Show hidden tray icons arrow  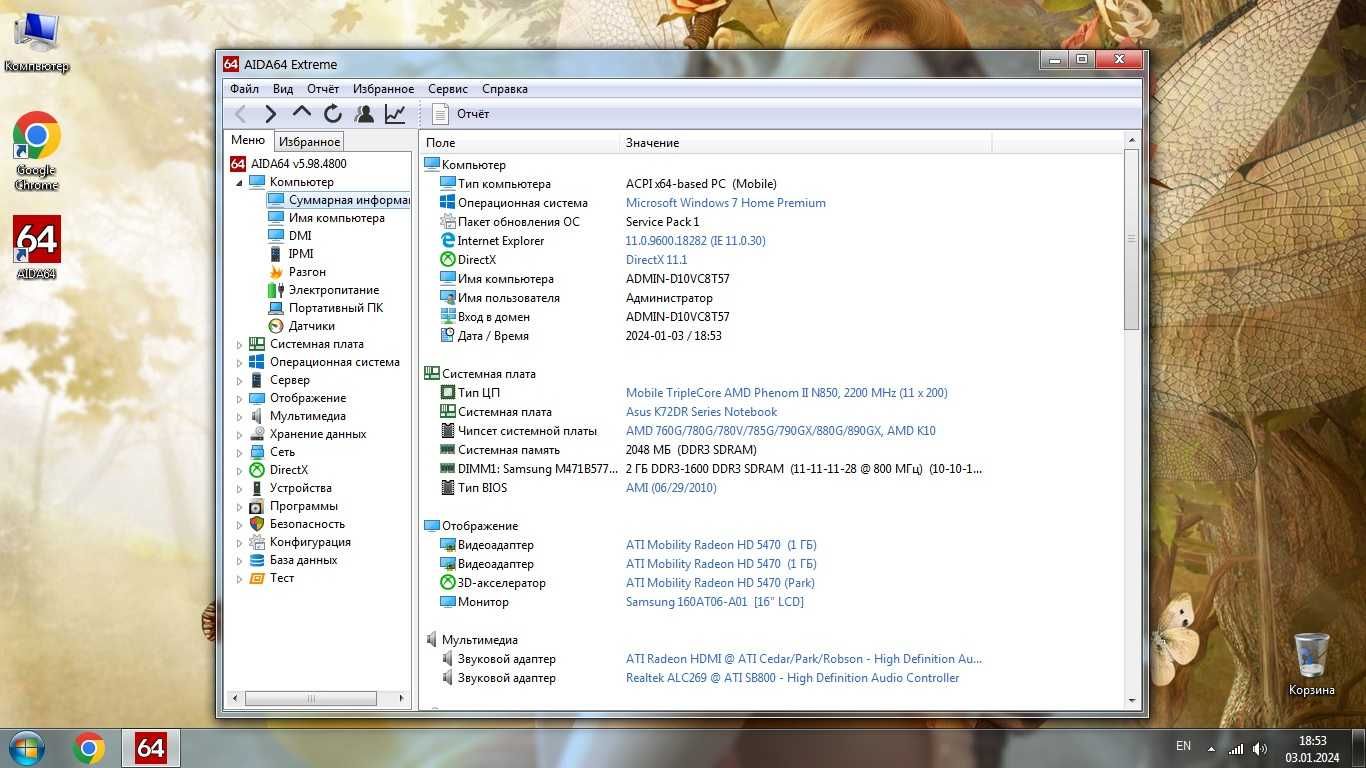1212,748
